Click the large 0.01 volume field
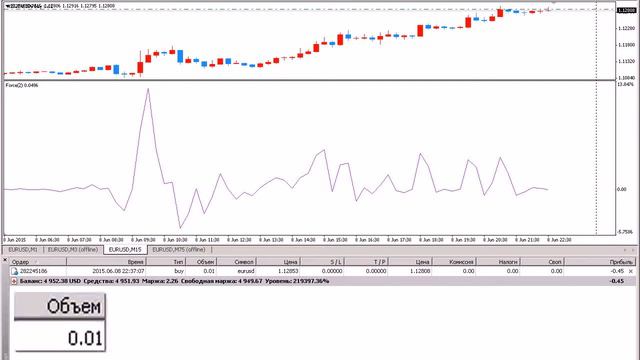This screenshot has width=640, height=360. 60,337
